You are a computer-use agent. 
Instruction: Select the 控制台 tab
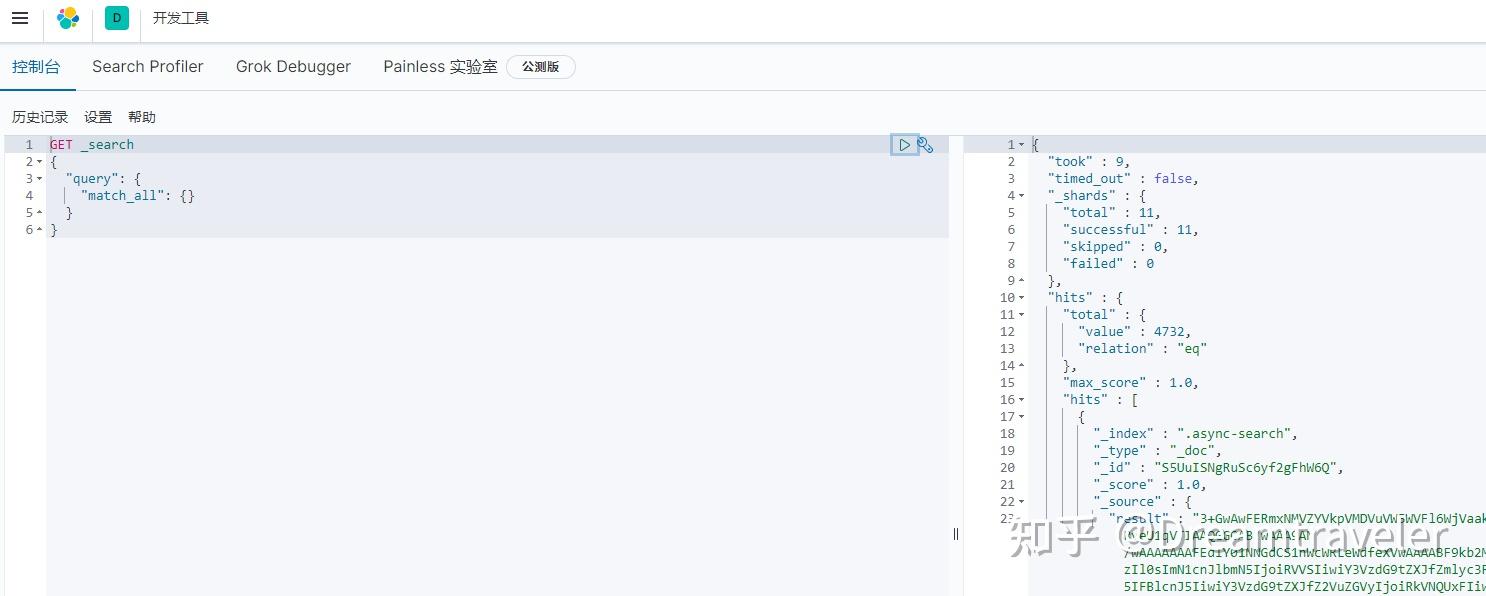pos(37,66)
